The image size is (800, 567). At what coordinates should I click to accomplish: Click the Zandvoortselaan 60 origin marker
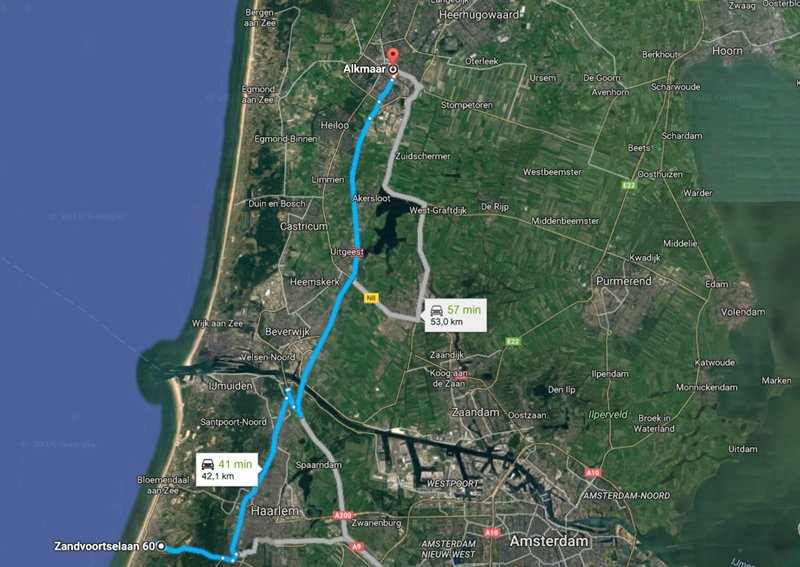[161, 547]
